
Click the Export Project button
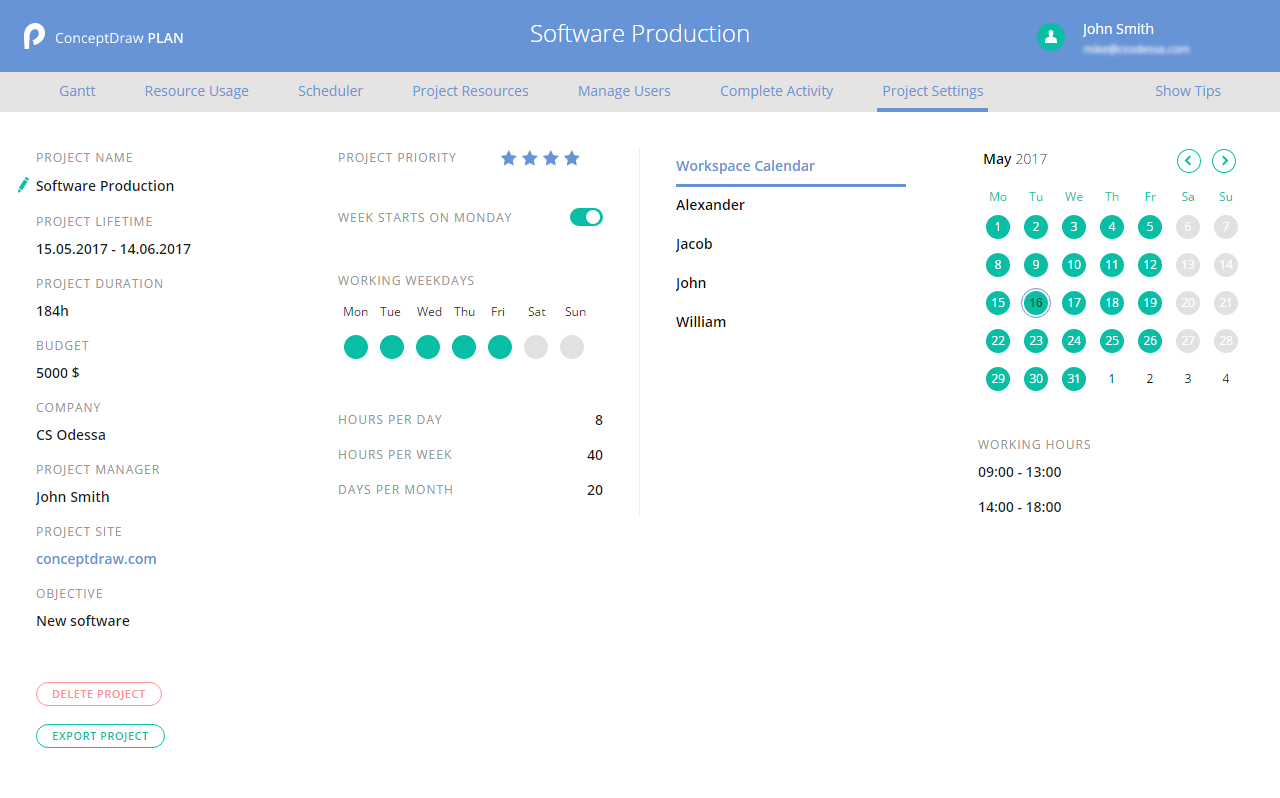100,736
